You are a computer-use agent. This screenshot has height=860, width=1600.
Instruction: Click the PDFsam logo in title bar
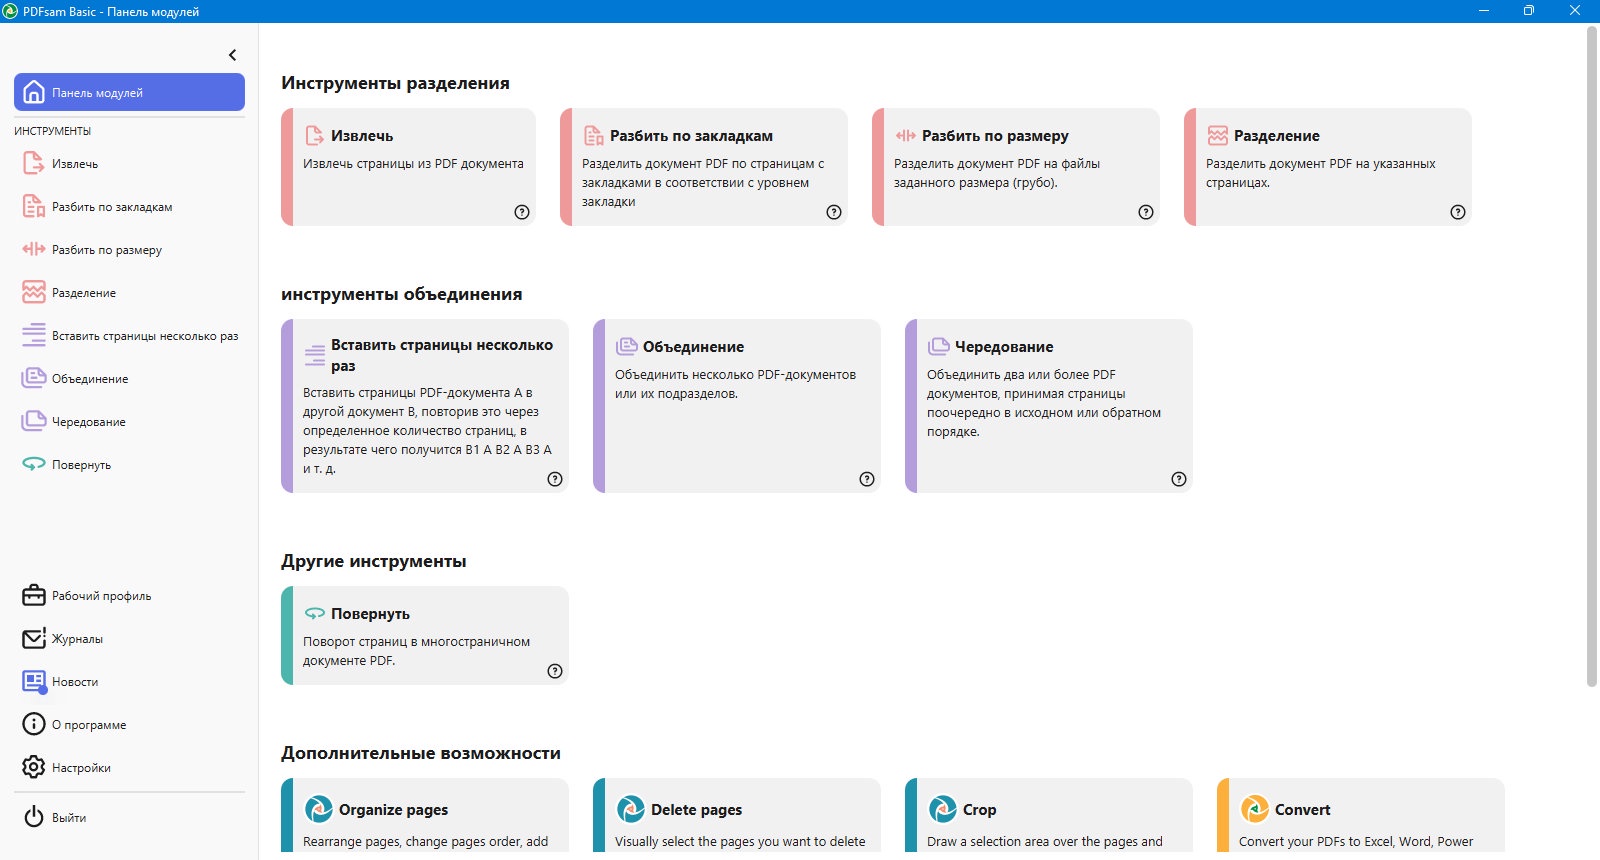[11, 11]
